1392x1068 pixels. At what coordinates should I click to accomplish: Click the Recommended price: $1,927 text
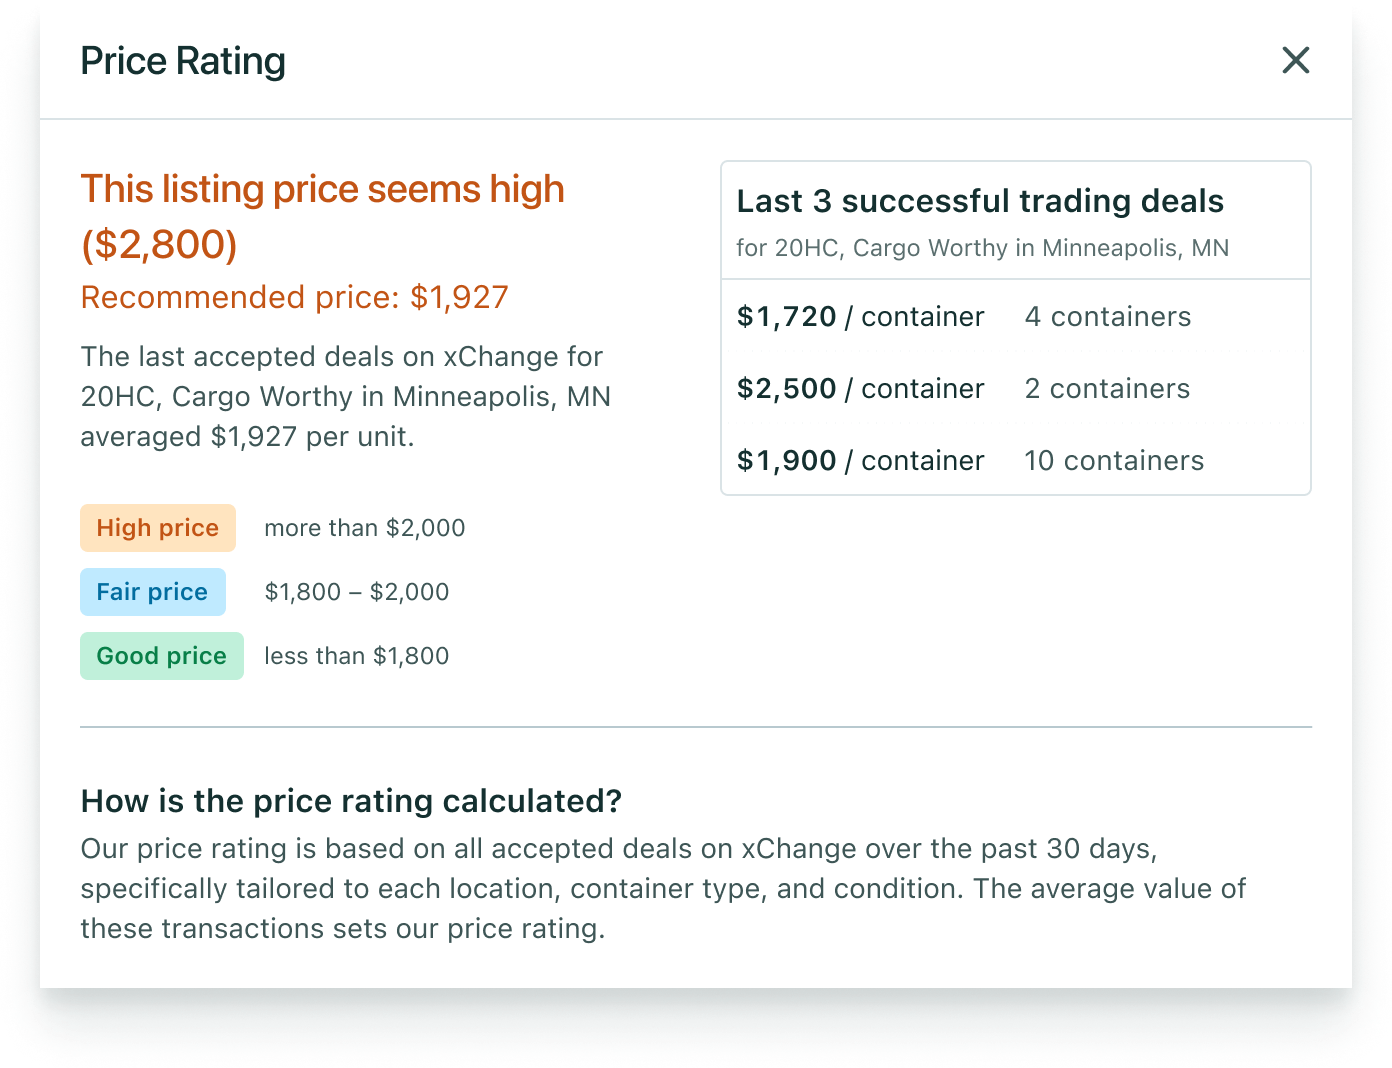tap(295, 297)
